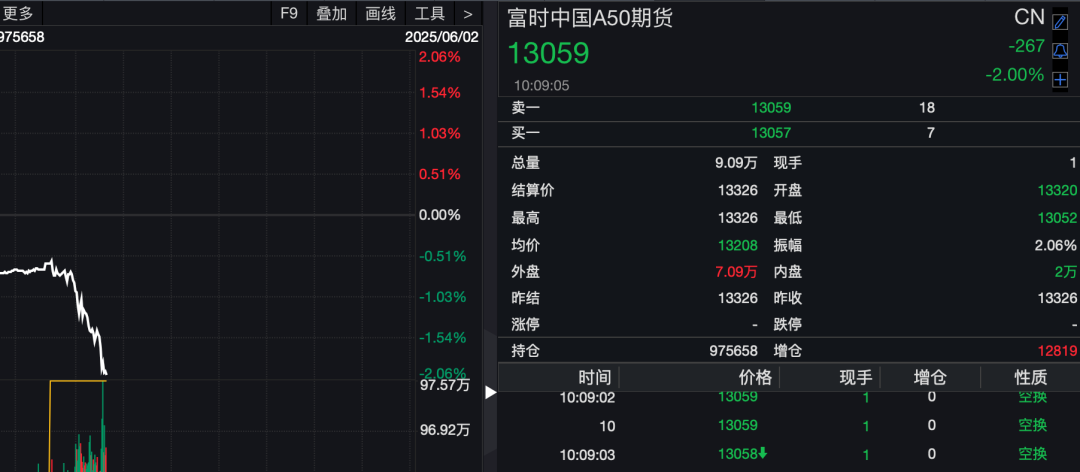This screenshot has width=1080, height=472.
Task: Click the 10:09:03 trade row with price 13058
Action: (x=740, y=454)
